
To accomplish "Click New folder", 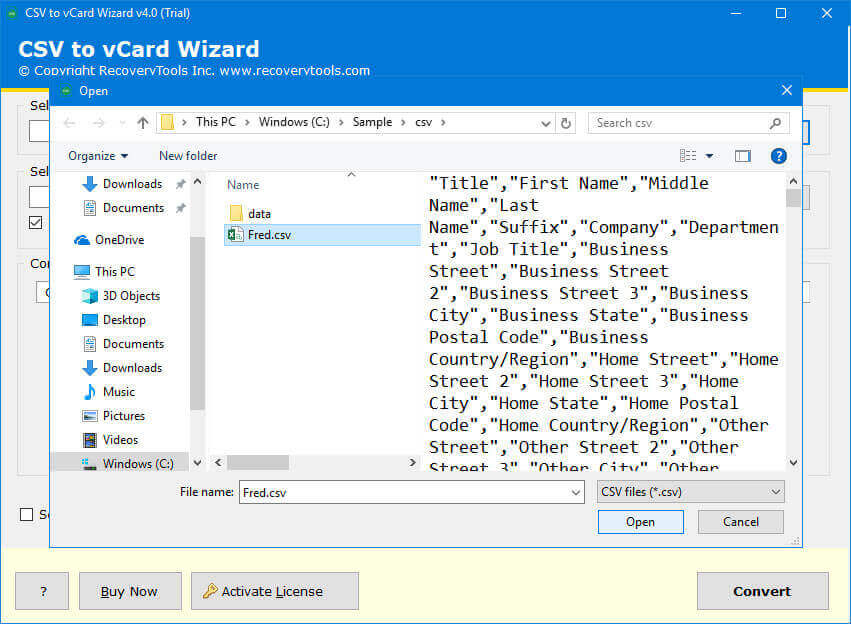I will [188, 156].
